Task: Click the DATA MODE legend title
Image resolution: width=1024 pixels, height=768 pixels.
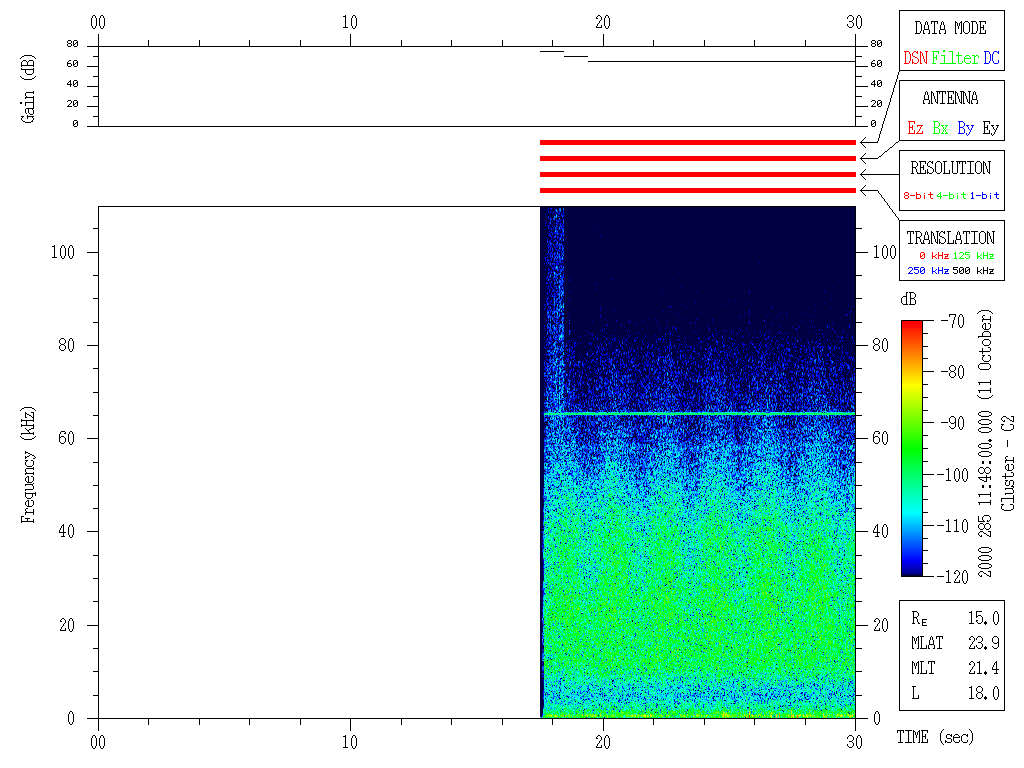Action: coord(950,28)
